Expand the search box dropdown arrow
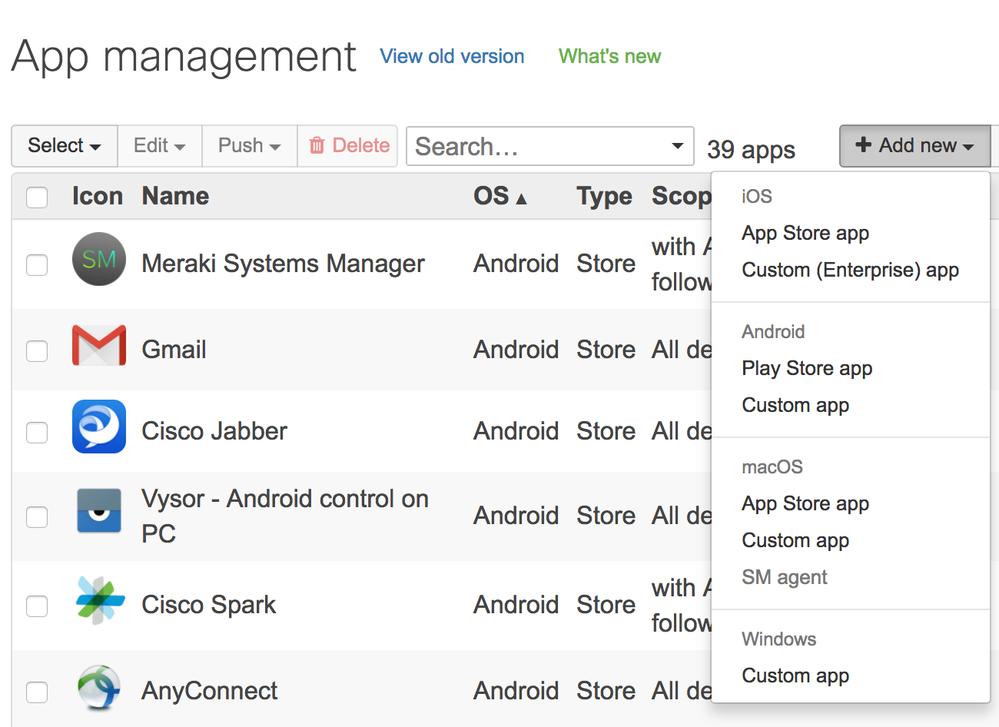This screenshot has height=727, width=999. [678, 146]
